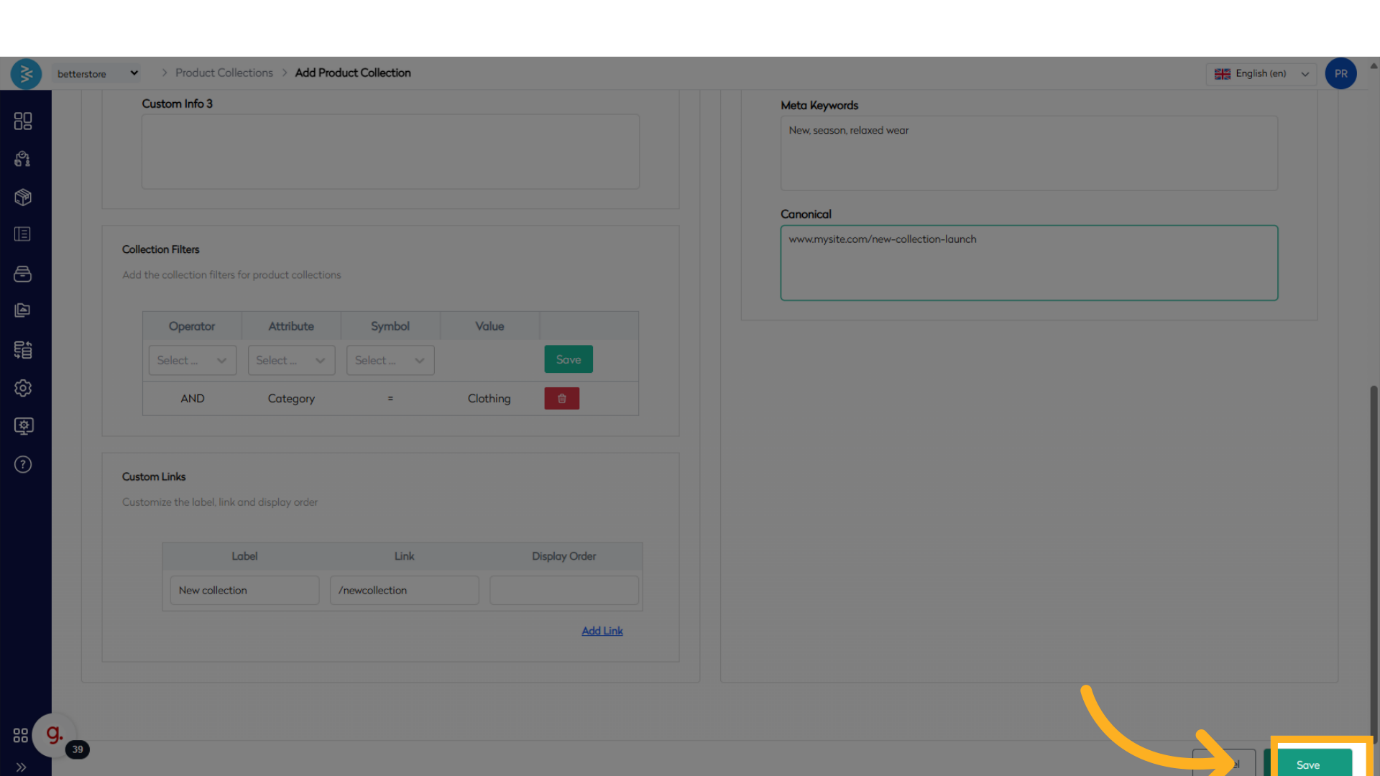The height and width of the screenshot is (776, 1380).
Task: Click the highlighted Save button at bottom
Action: [x=1308, y=764]
